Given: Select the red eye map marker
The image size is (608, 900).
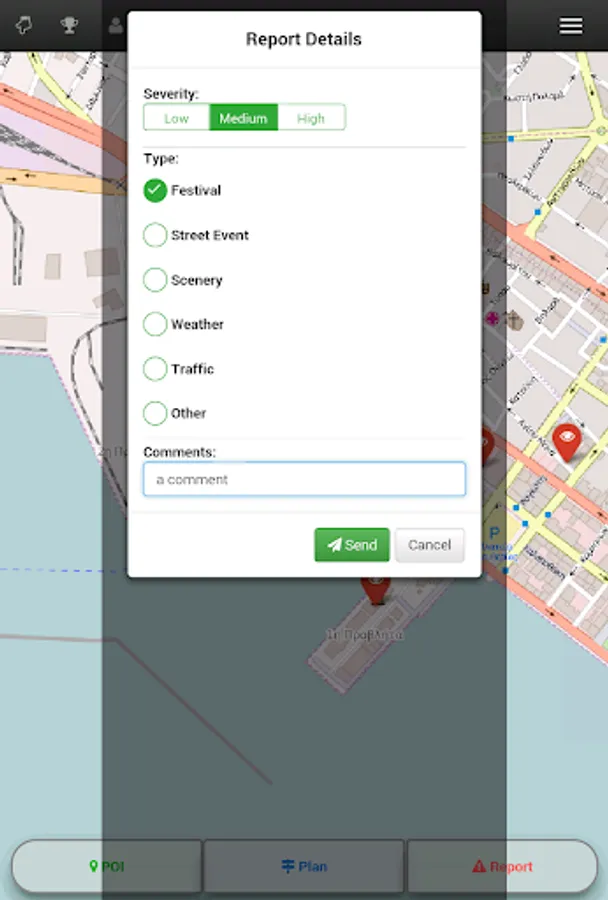Looking at the screenshot, I should 567,442.
